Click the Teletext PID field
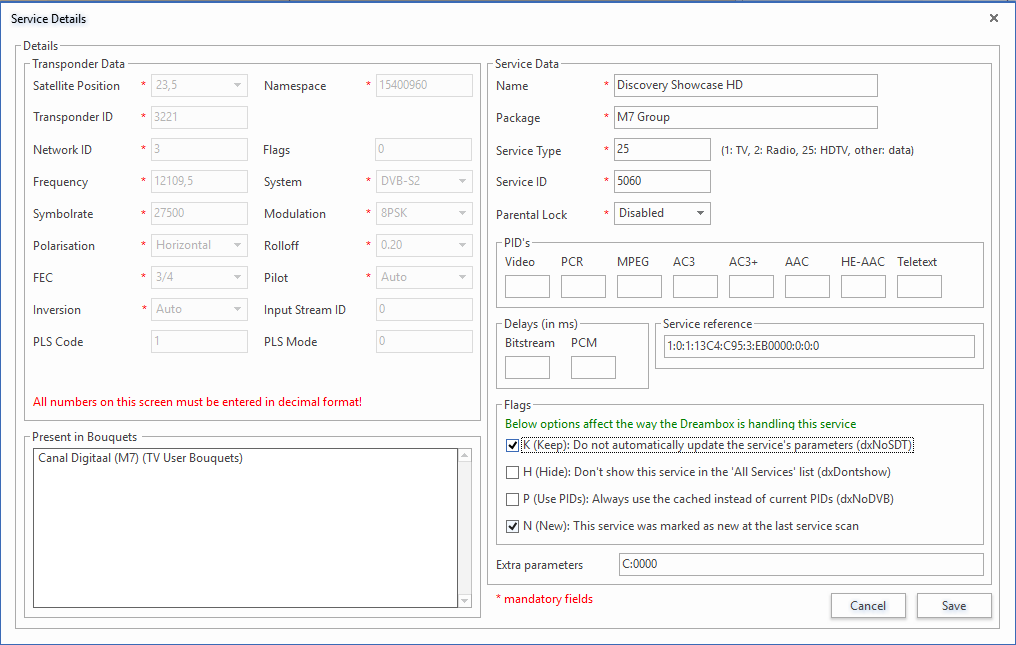Viewport: 1016px width, 645px height. pos(919,287)
